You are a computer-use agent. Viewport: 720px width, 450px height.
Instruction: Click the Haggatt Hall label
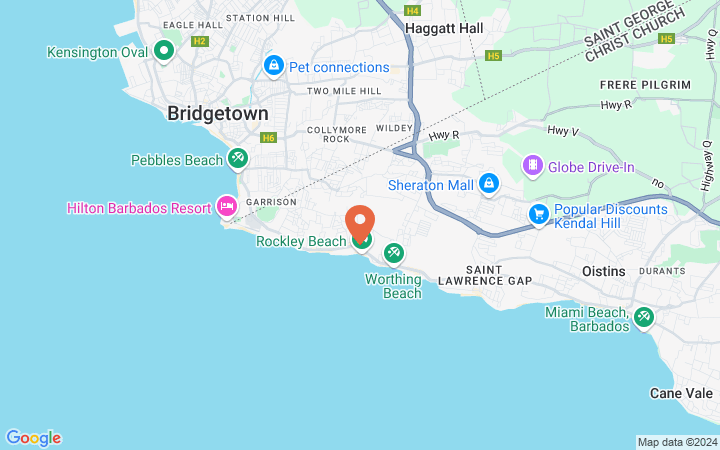(444, 28)
